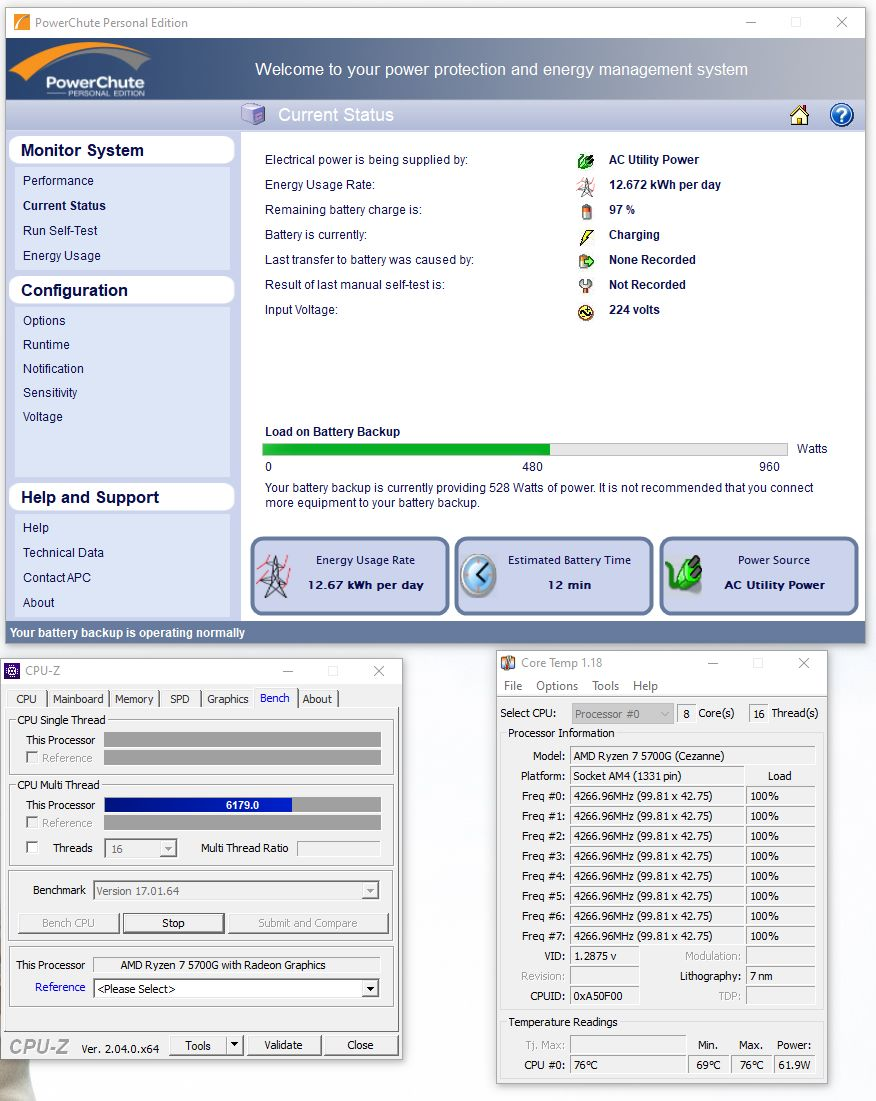Enable Reference checkbox under CPU Single Thread
This screenshot has width=876, height=1101.
[x=32, y=757]
